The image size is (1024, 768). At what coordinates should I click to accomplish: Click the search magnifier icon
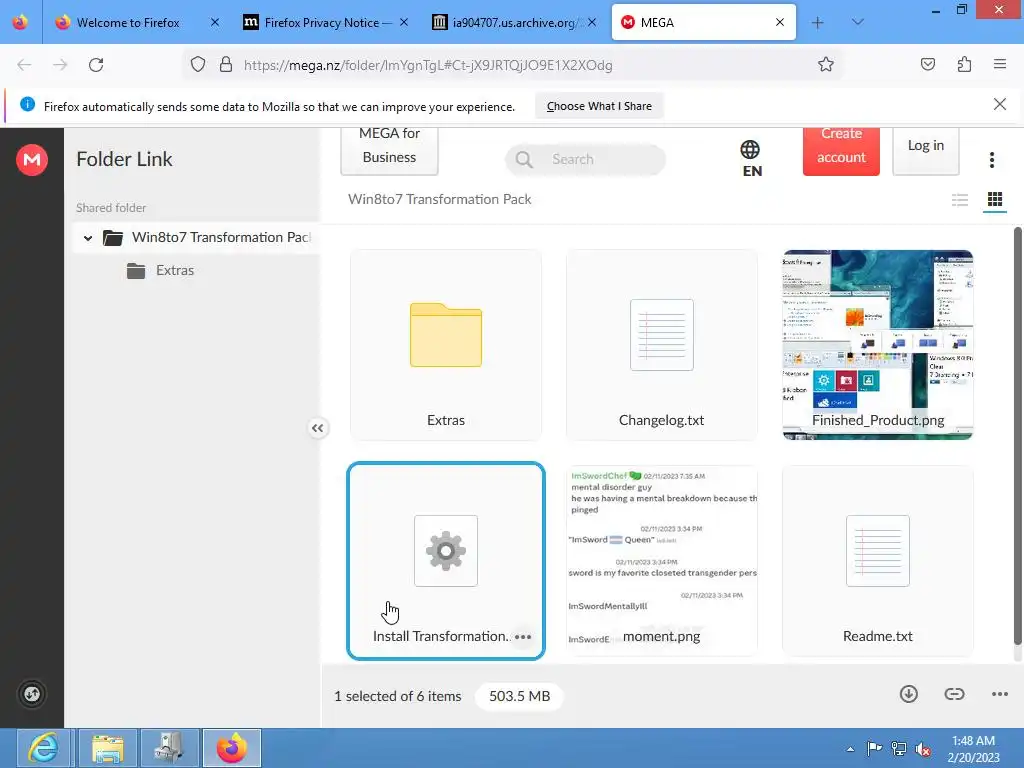(524, 159)
